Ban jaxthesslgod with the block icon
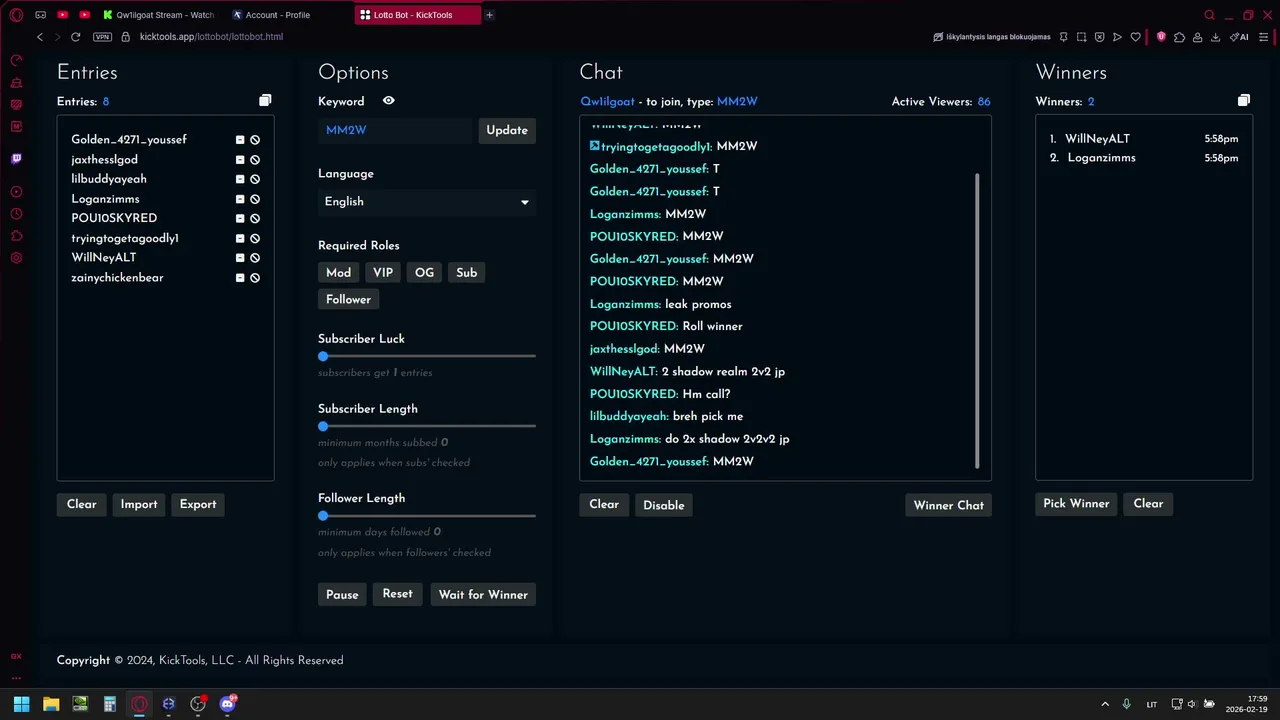The width and height of the screenshot is (1280, 720). pos(255,160)
